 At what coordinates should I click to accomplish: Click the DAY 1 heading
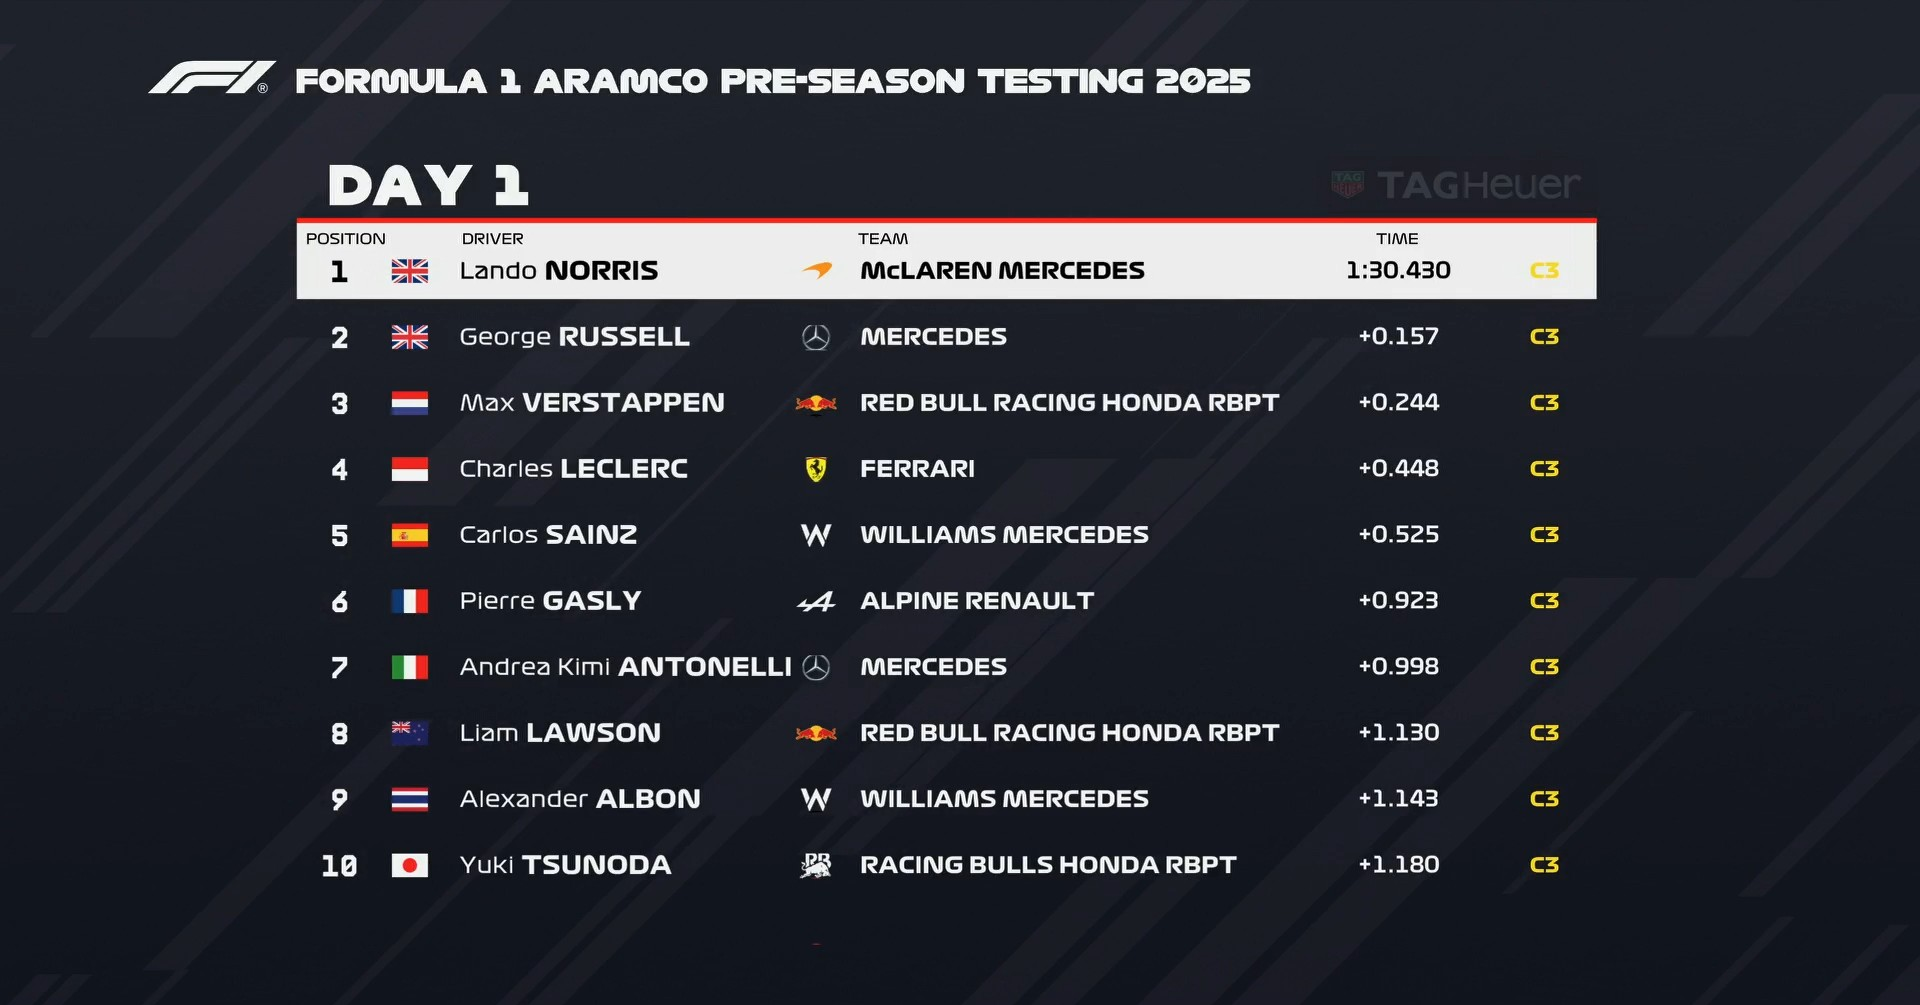pyautogui.click(x=428, y=186)
